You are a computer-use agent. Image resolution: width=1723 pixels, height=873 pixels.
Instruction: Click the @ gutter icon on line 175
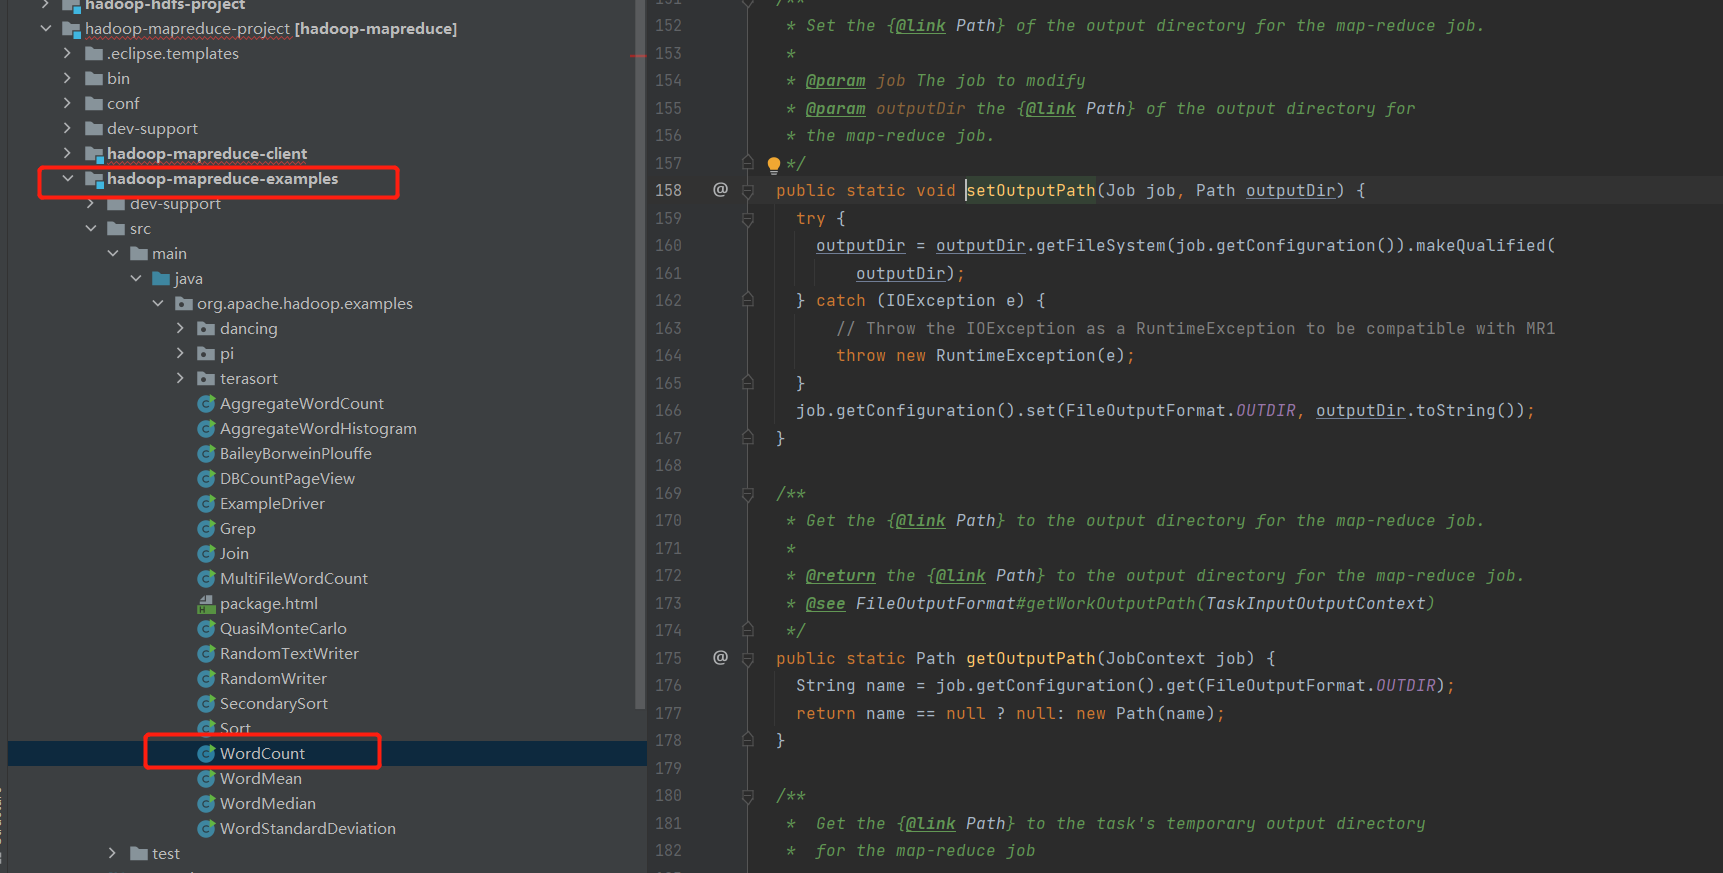(720, 657)
